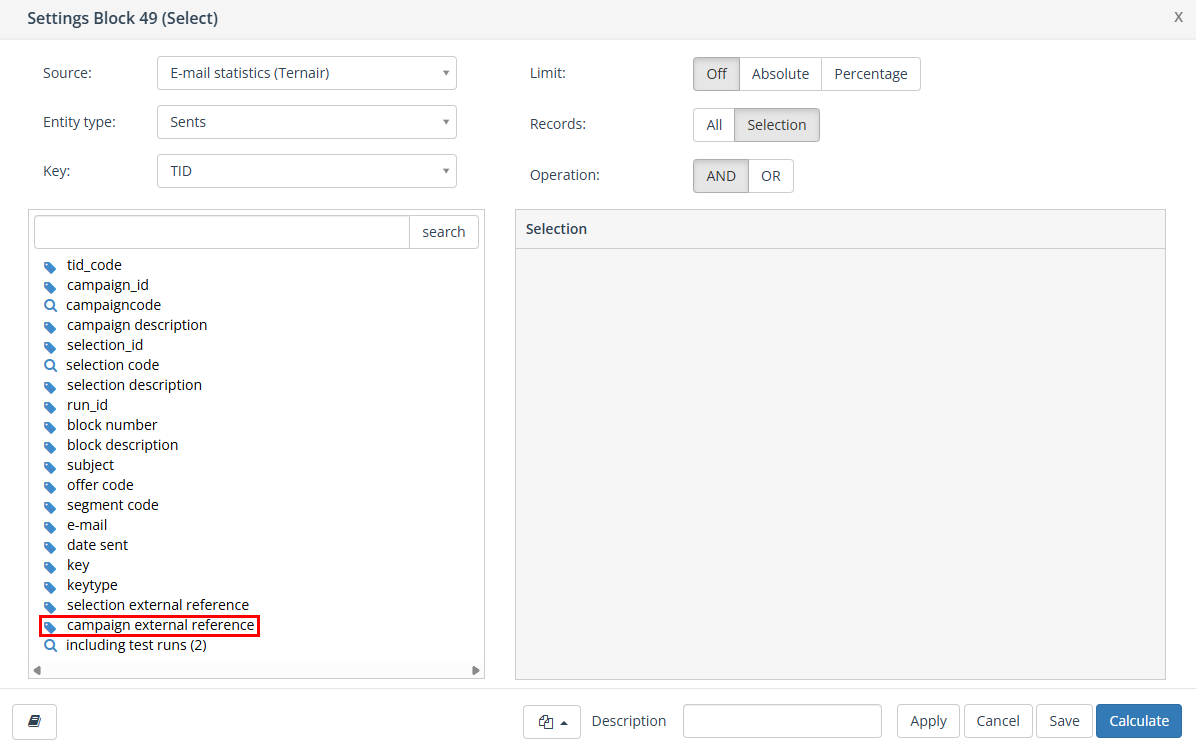Screen dimensions: 1196x755
Task: Click the tag icon beside run_id
Action: coord(50,407)
